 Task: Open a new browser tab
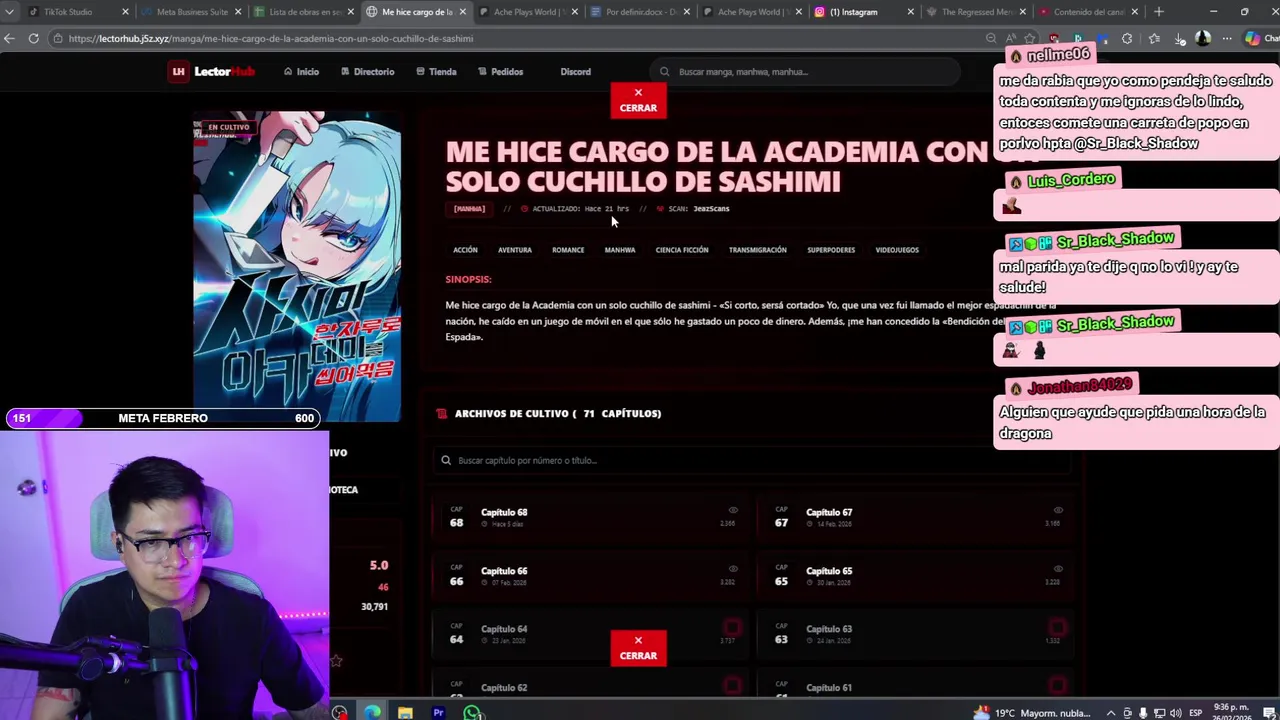(x=1158, y=12)
